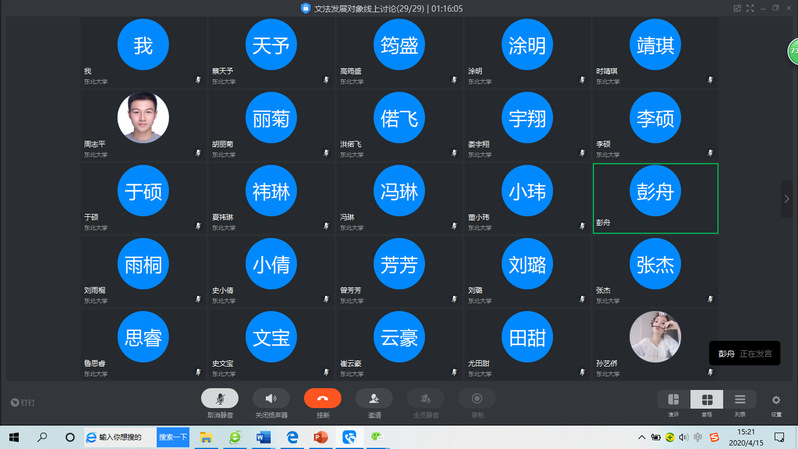Enter fullscreen mode from title bar
This screenshot has height=449, width=798.
(750, 8)
